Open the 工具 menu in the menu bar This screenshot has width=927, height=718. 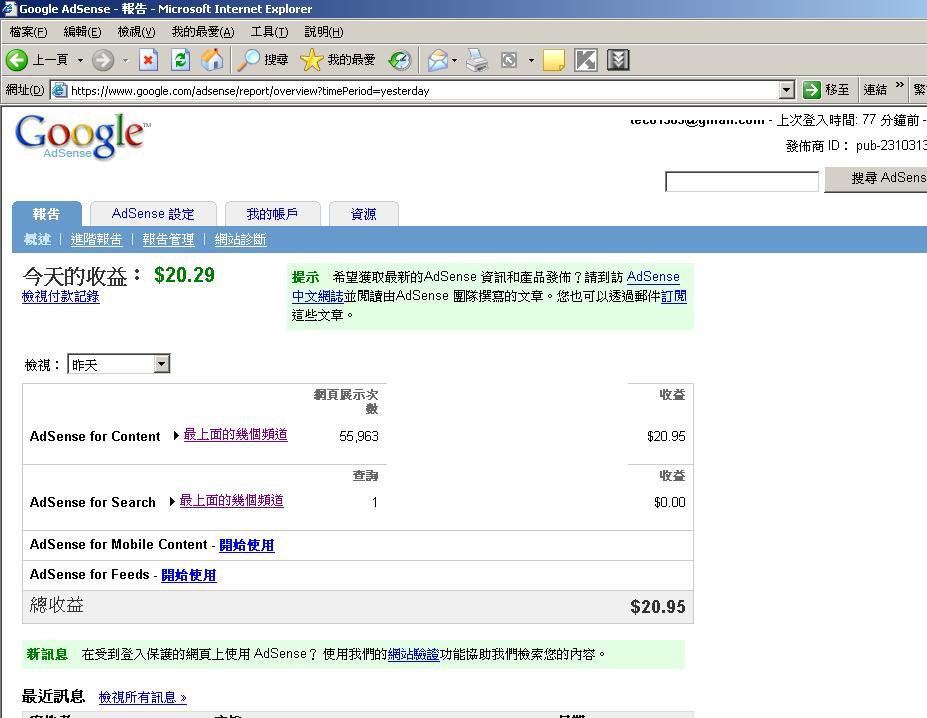[x=268, y=32]
